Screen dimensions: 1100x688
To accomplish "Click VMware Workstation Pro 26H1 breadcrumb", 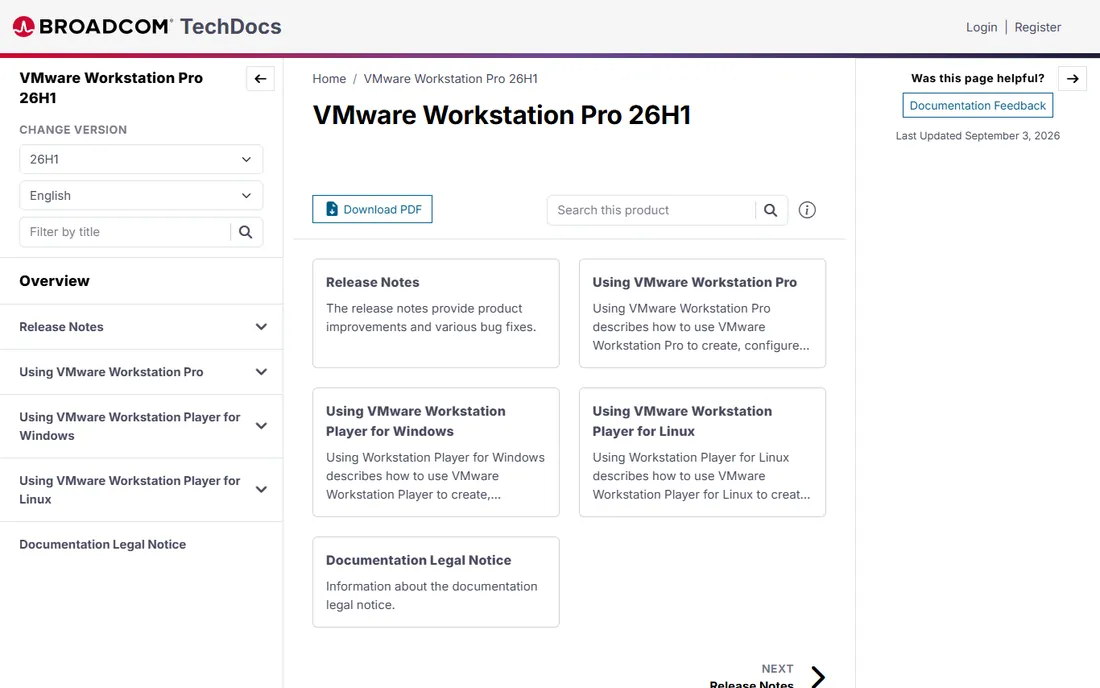I will tap(450, 79).
